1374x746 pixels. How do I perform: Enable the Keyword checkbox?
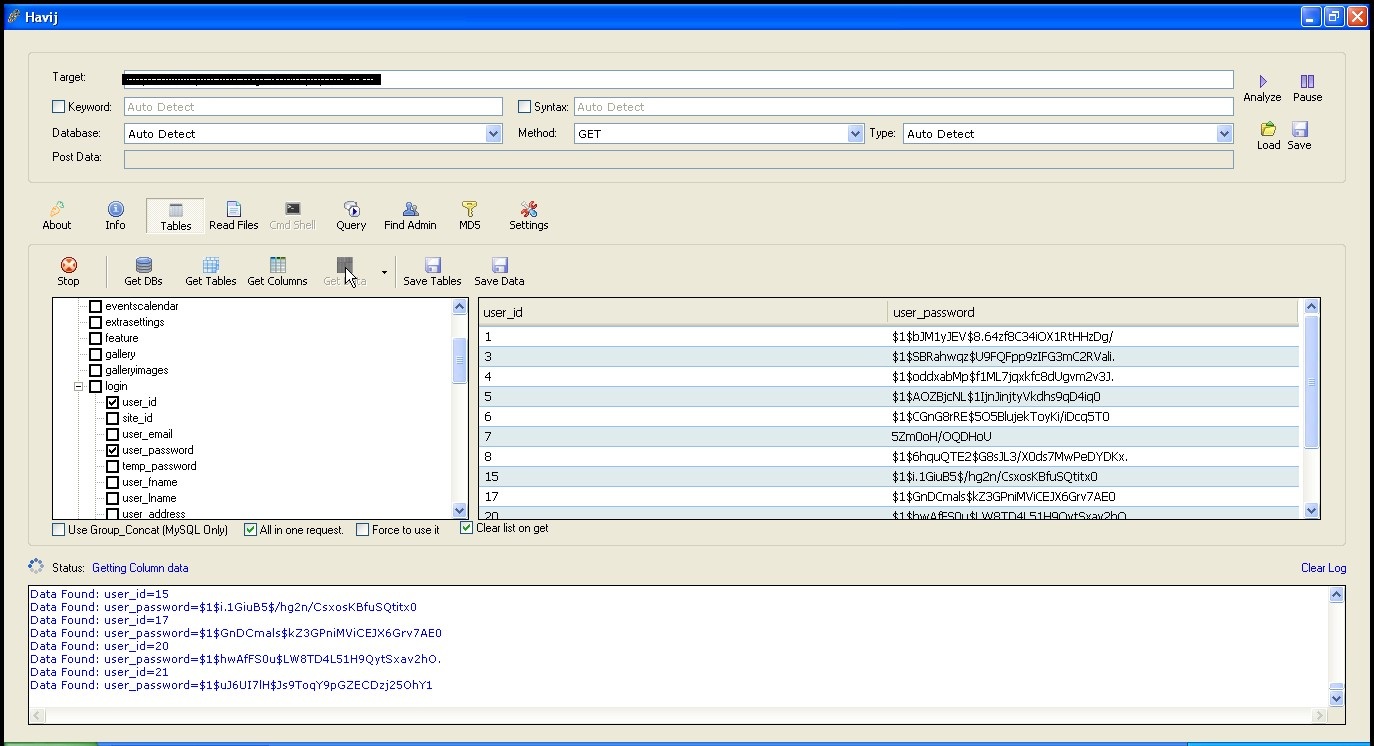point(58,107)
